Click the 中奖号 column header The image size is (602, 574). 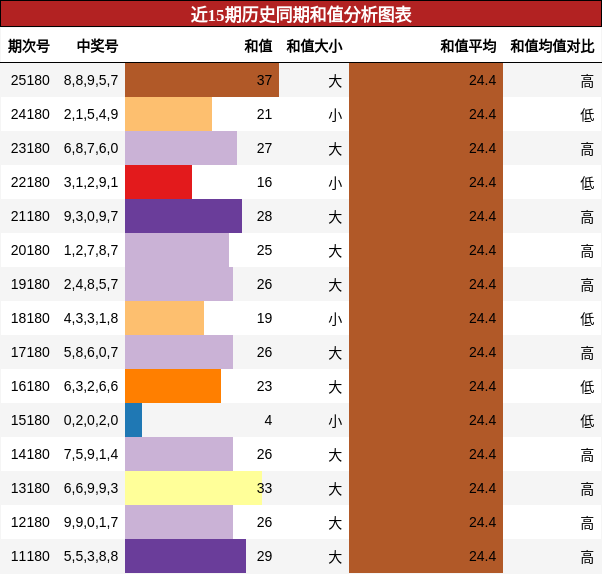(98, 46)
